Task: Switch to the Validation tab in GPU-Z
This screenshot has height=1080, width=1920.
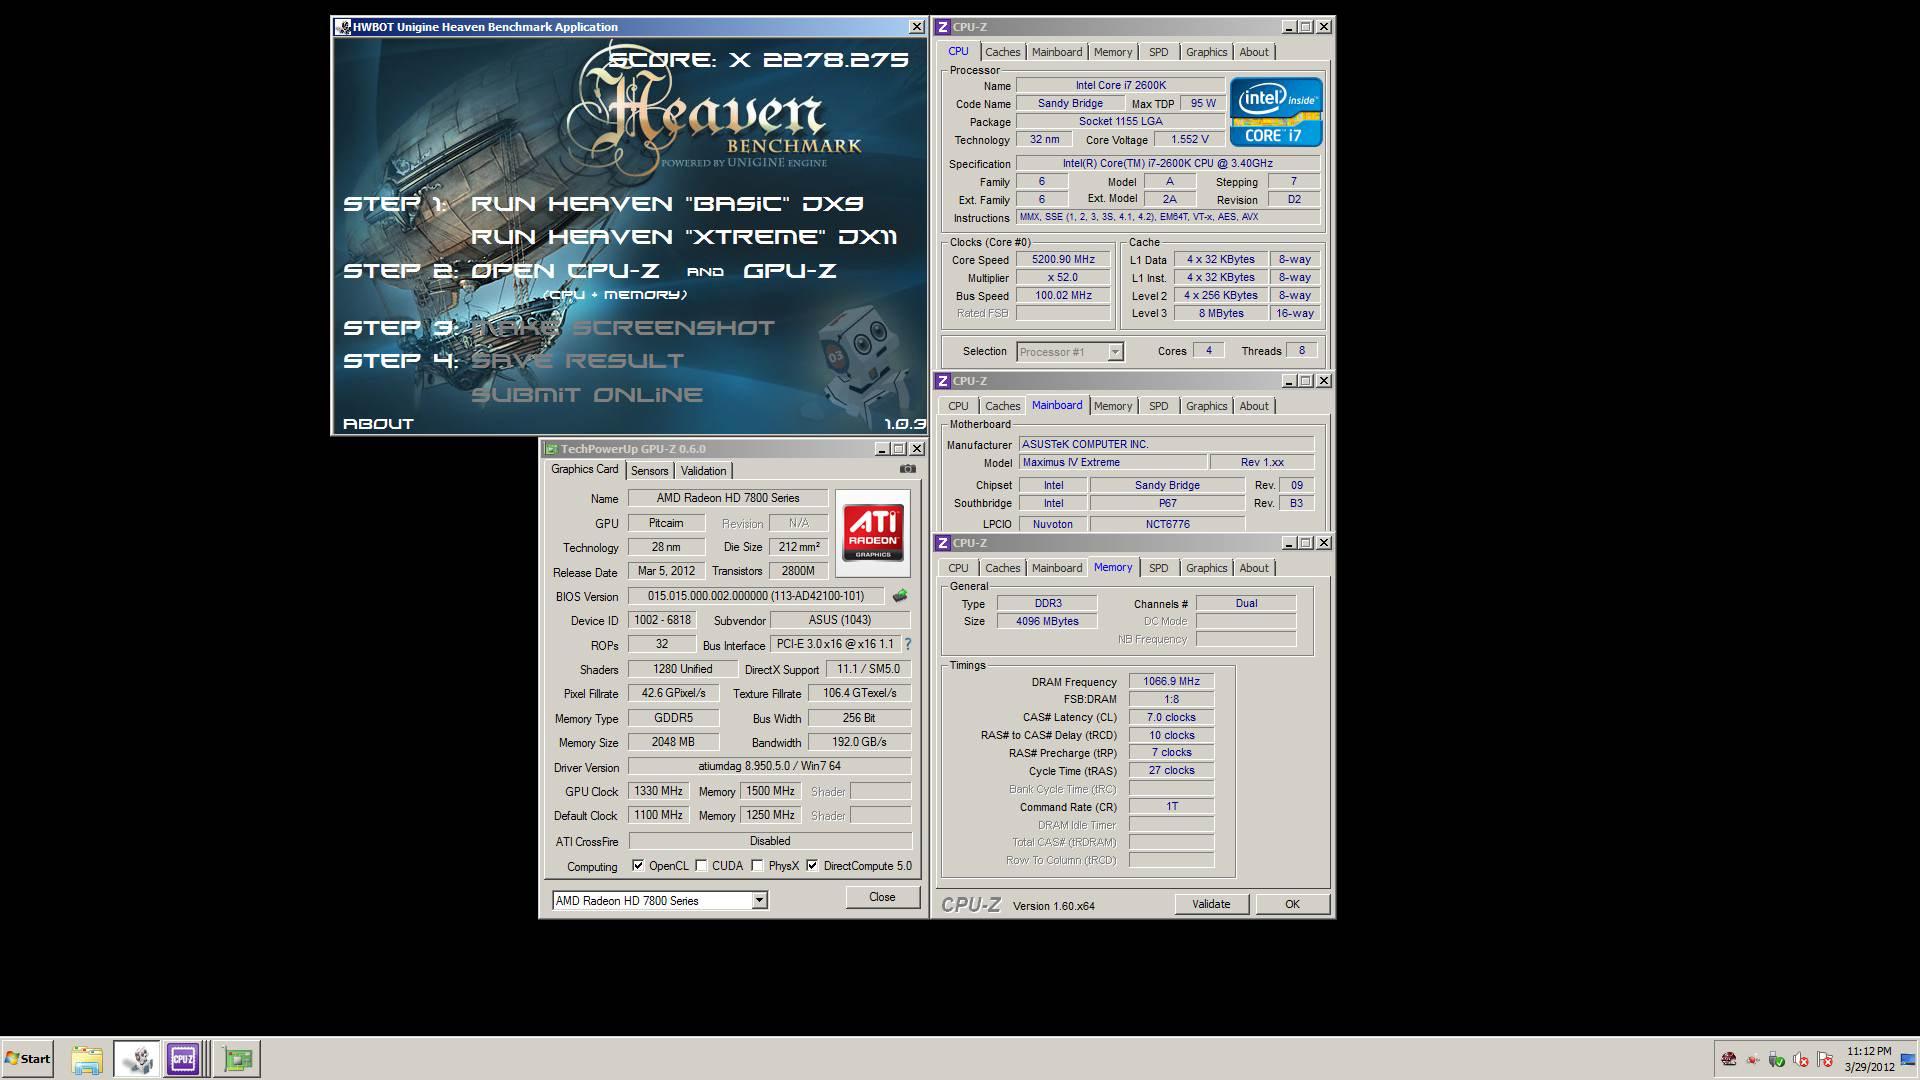Action: [x=703, y=471]
